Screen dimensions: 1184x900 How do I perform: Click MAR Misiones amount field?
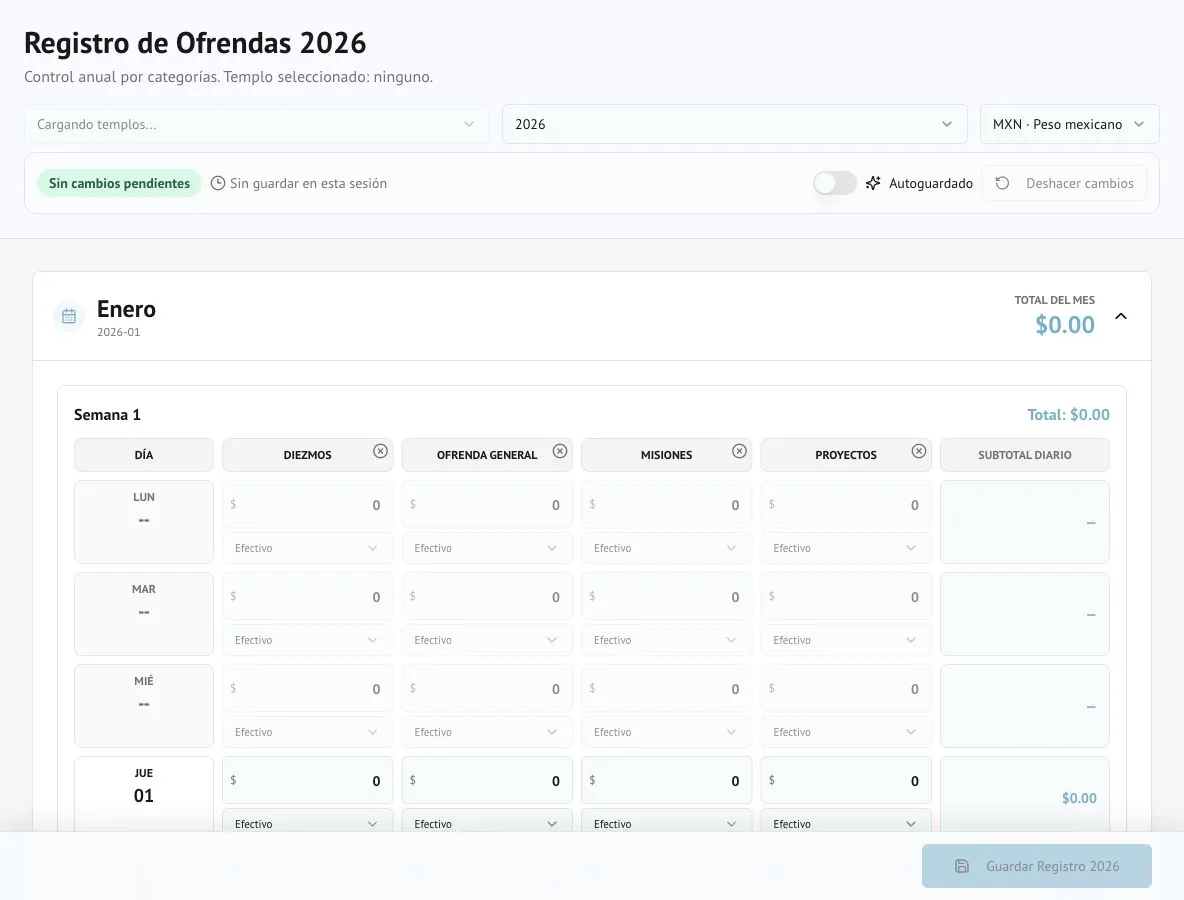pyautogui.click(x=666, y=596)
